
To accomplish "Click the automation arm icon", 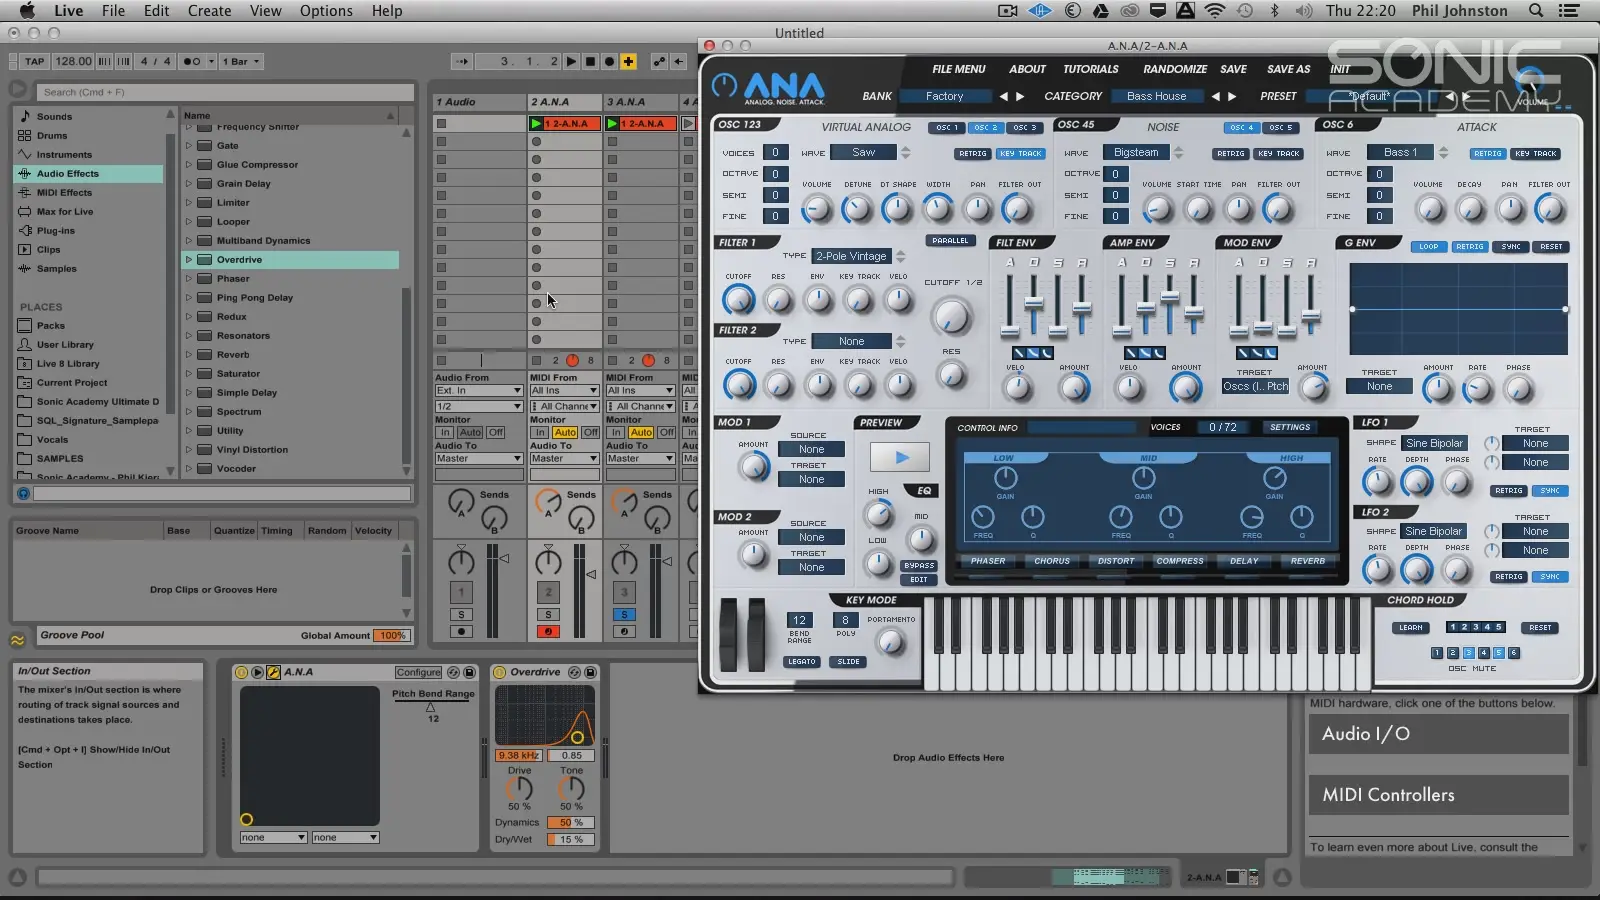I will [x=659, y=61].
